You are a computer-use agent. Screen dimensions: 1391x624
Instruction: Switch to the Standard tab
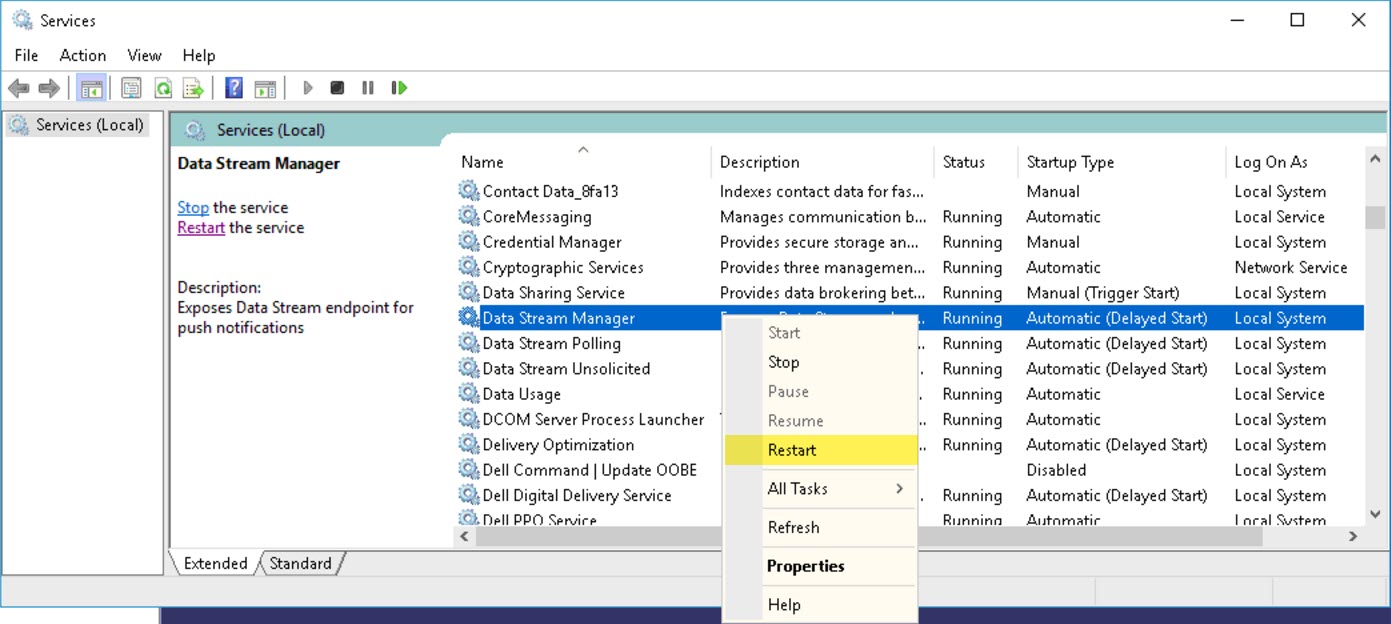(x=300, y=563)
